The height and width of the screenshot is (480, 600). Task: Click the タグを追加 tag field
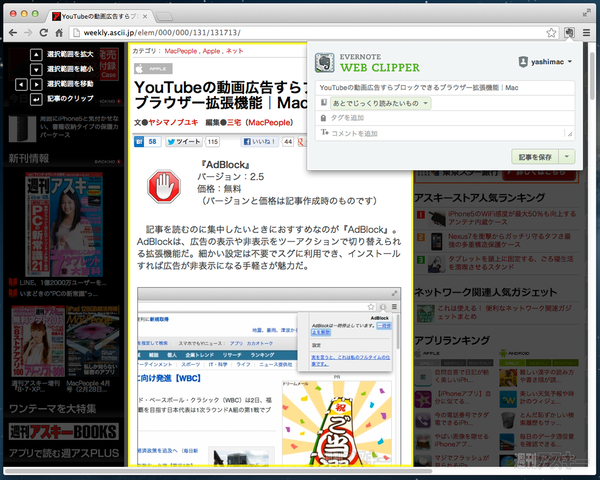pyautogui.click(x=445, y=118)
